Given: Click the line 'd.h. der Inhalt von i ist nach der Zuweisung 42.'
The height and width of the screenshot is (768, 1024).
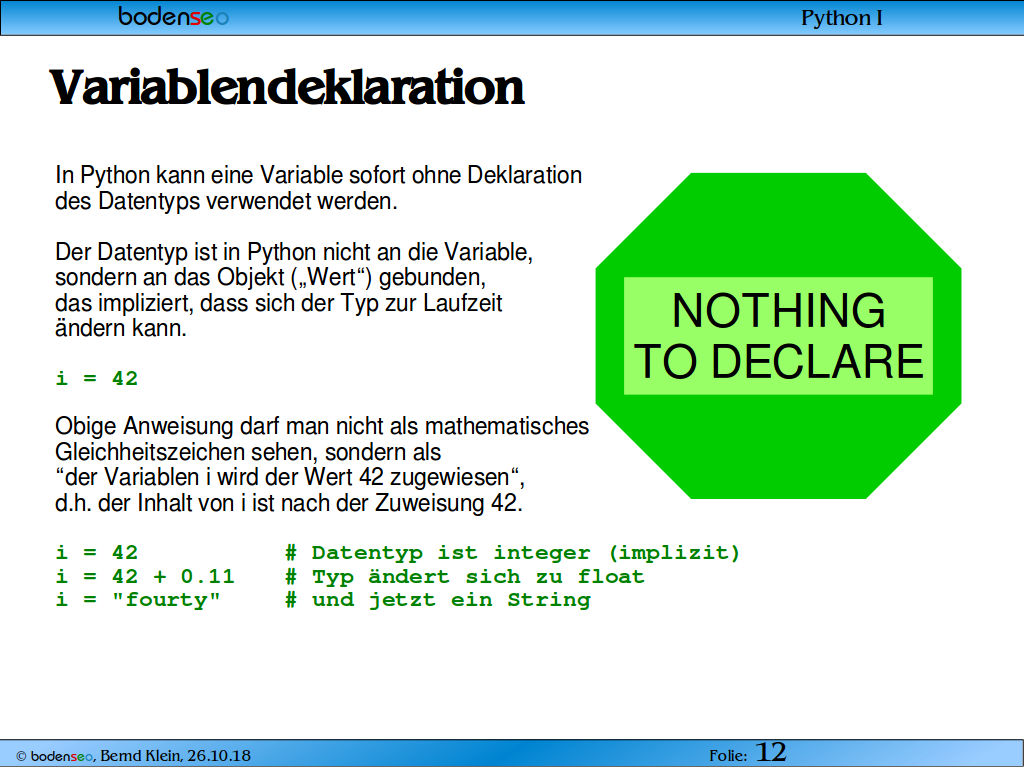Looking at the screenshot, I should click(289, 504).
